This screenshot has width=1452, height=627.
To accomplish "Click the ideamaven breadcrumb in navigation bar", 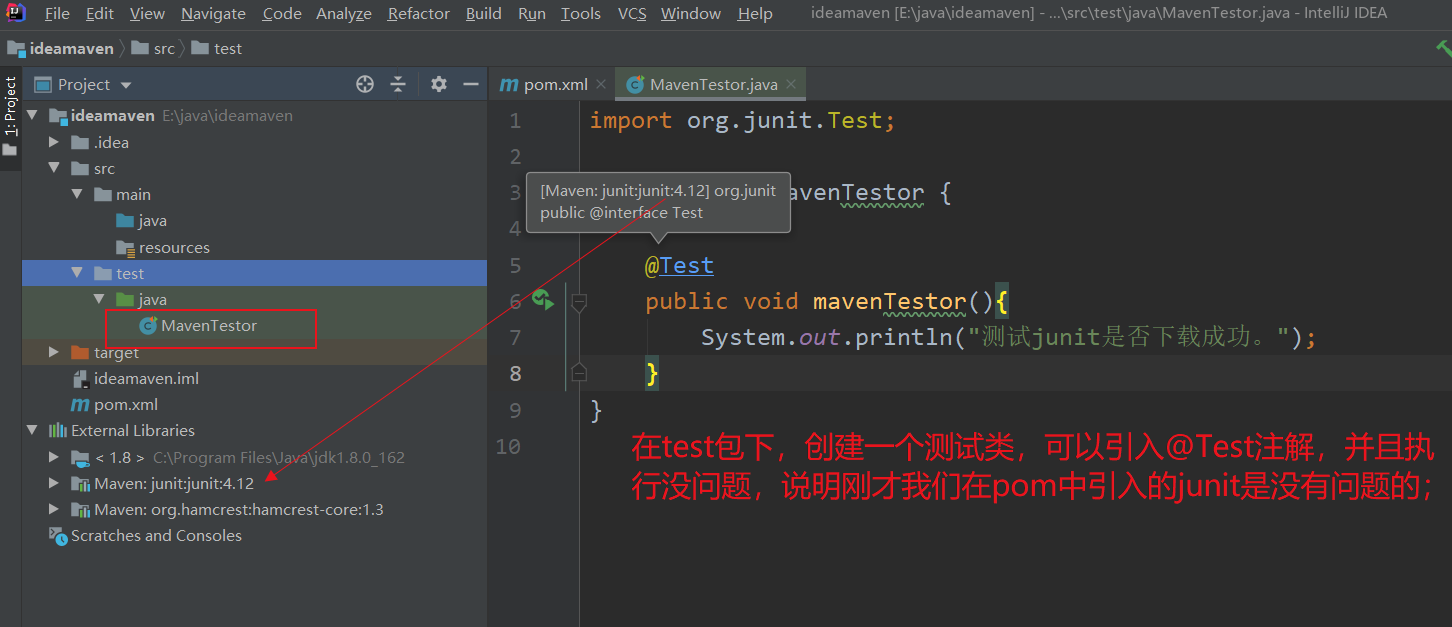I will [61, 48].
